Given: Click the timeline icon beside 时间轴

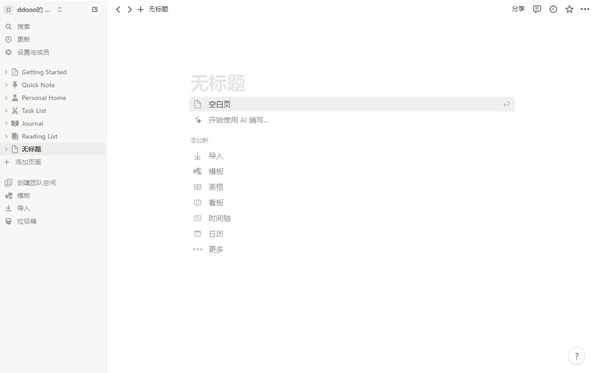Looking at the screenshot, I should 198,218.
